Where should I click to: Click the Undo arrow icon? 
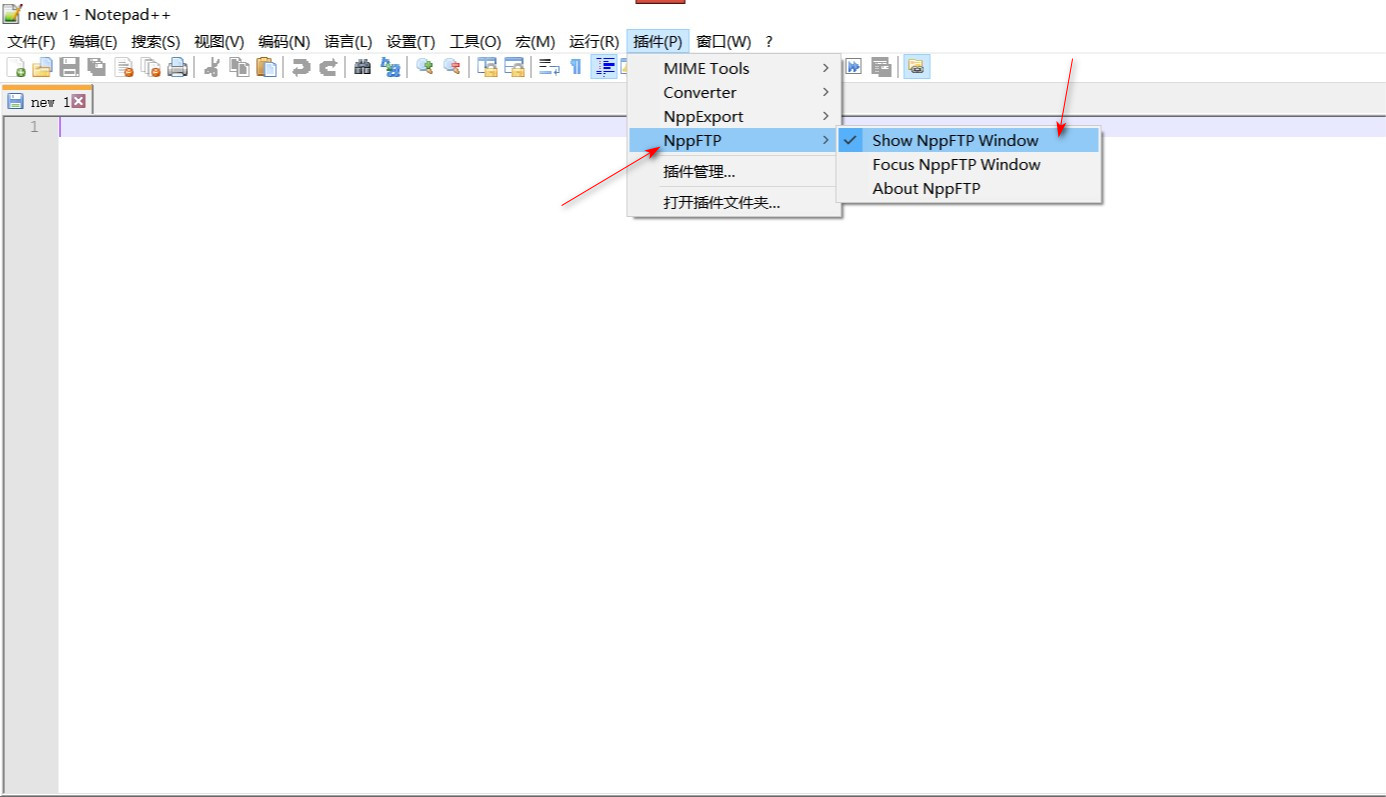[300, 67]
